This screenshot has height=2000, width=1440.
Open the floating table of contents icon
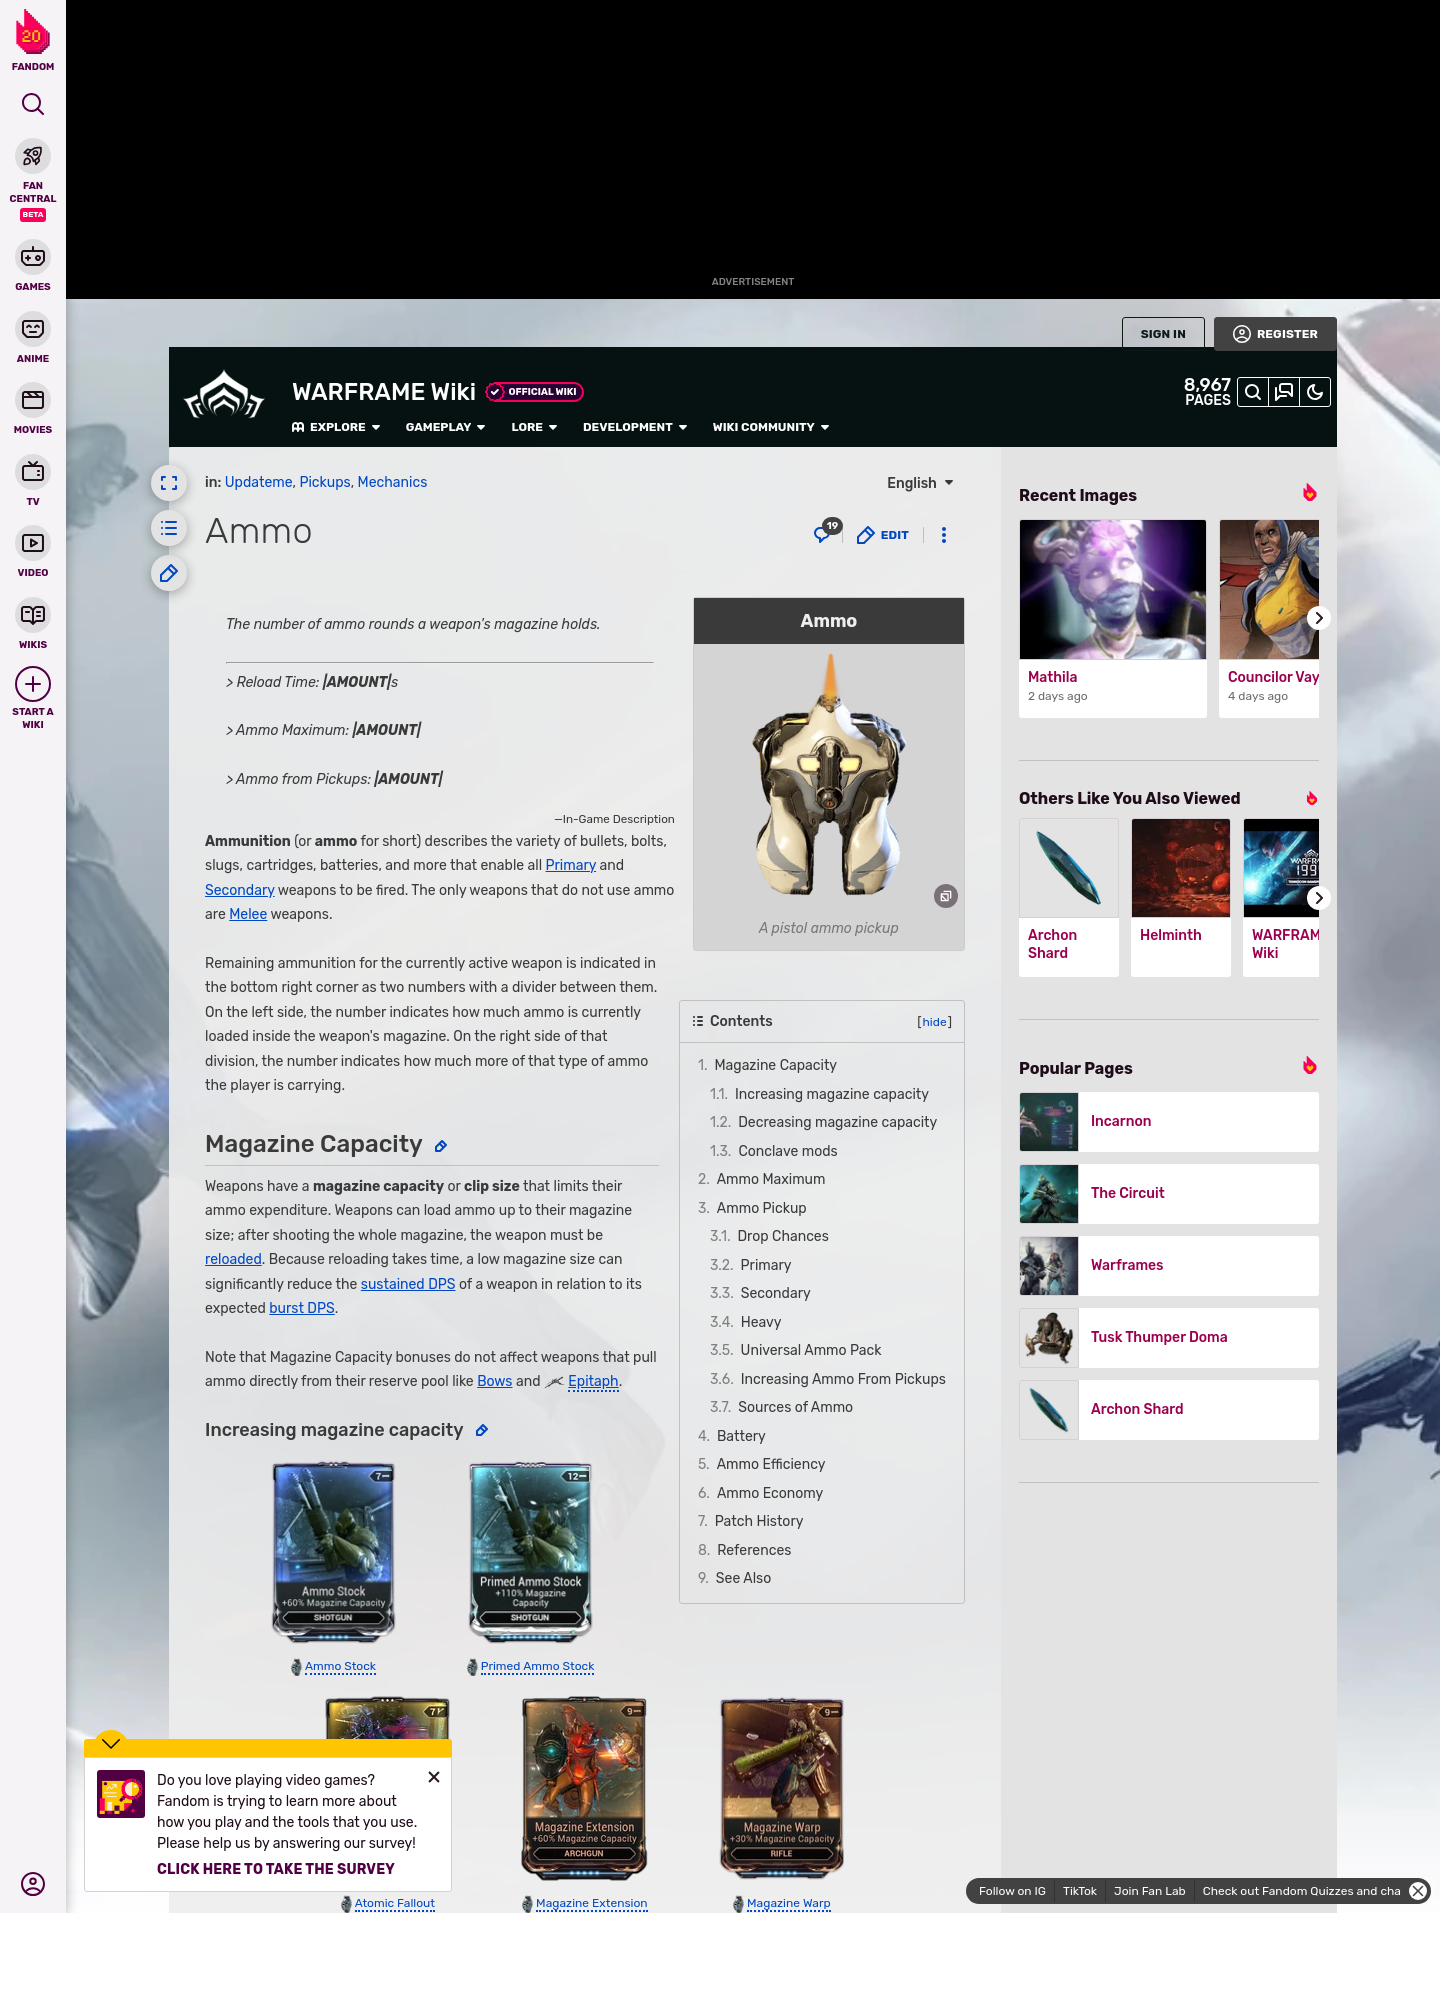169,528
